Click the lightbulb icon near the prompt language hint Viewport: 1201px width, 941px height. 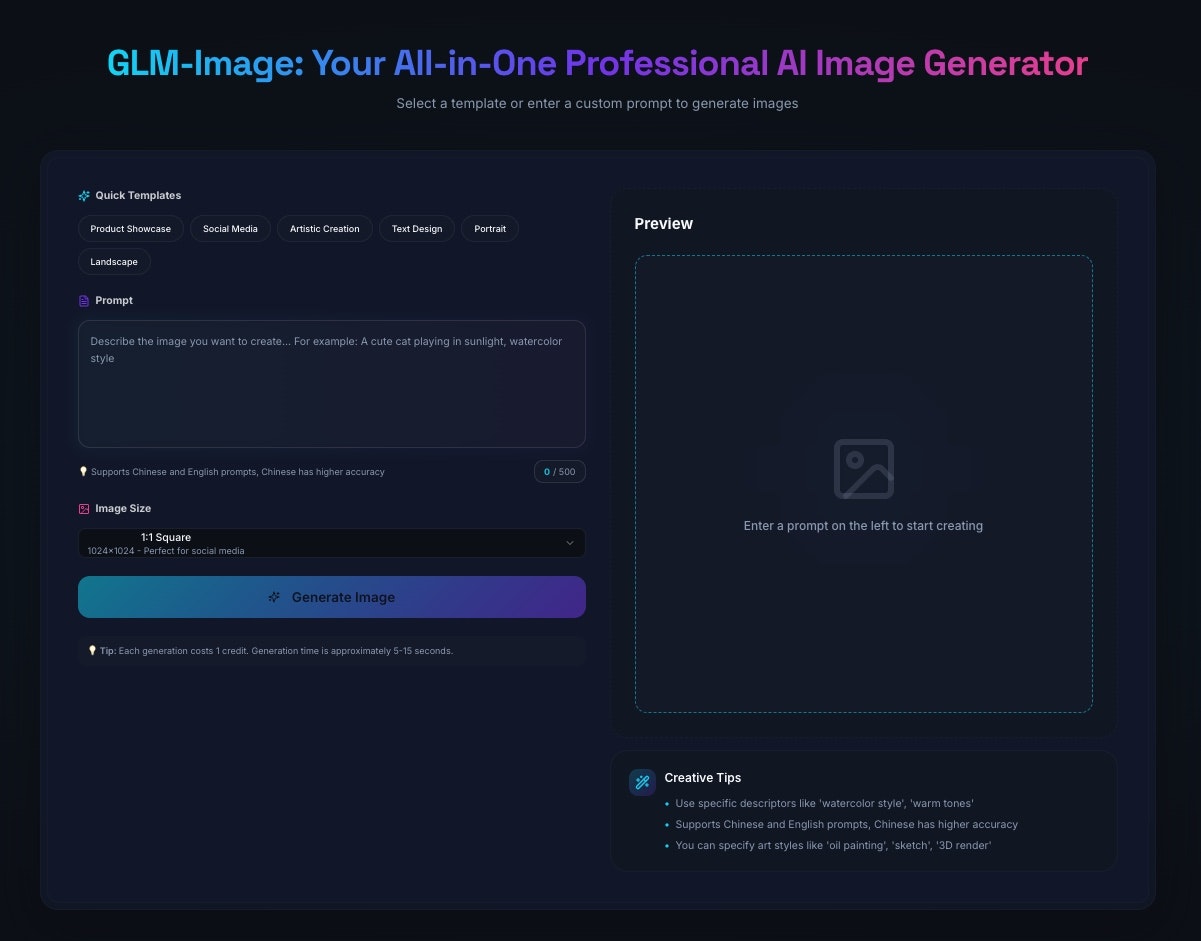point(83,471)
